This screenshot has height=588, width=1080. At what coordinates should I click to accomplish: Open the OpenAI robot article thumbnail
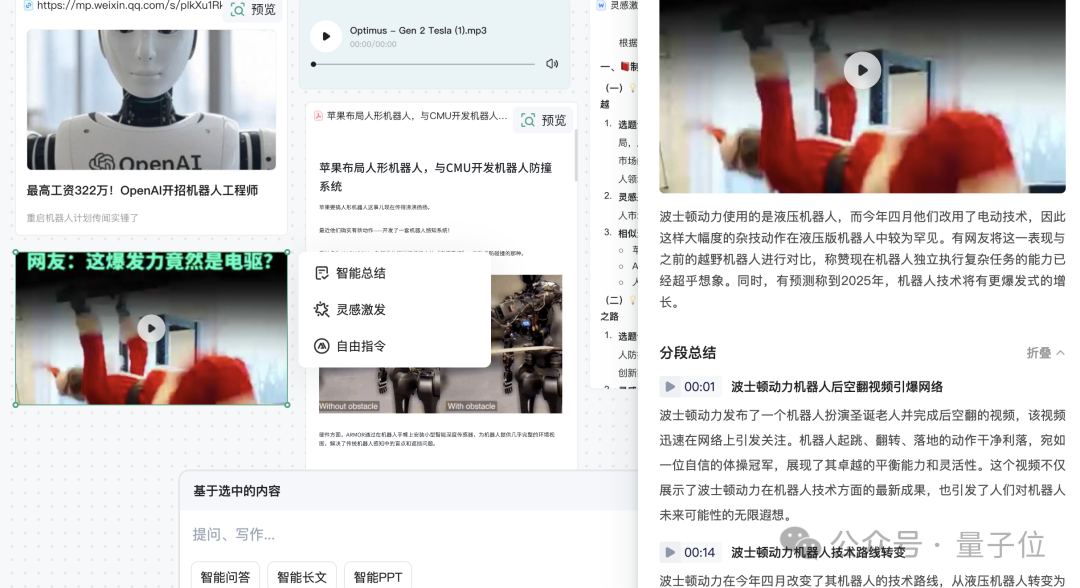point(152,100)
